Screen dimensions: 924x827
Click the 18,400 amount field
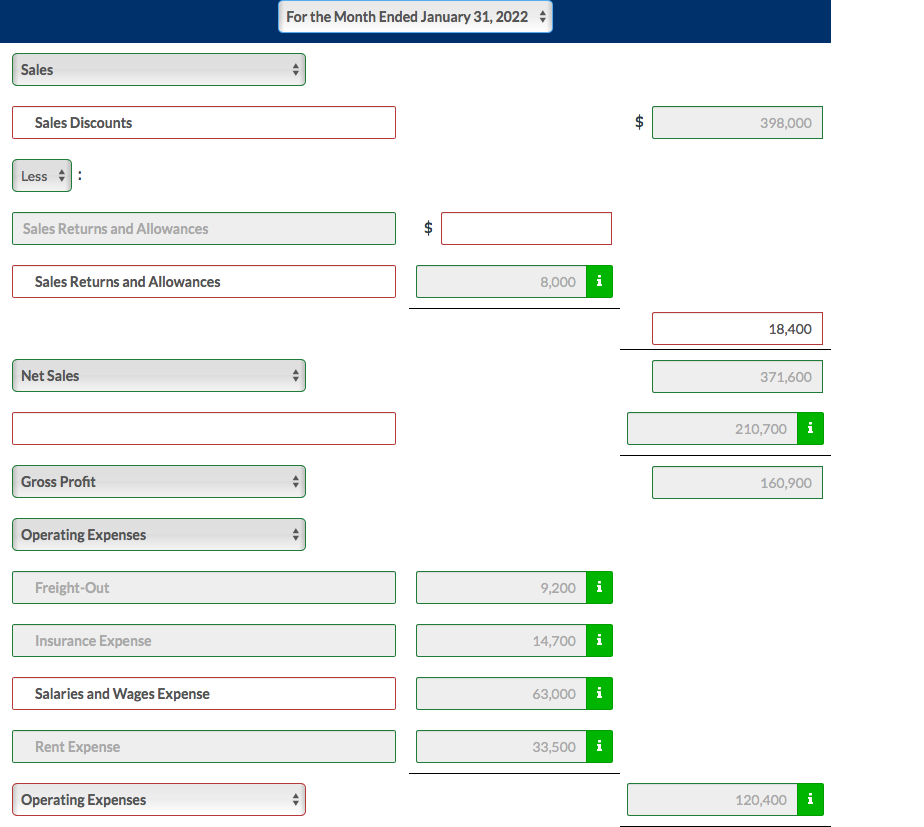tap(737, 329)
